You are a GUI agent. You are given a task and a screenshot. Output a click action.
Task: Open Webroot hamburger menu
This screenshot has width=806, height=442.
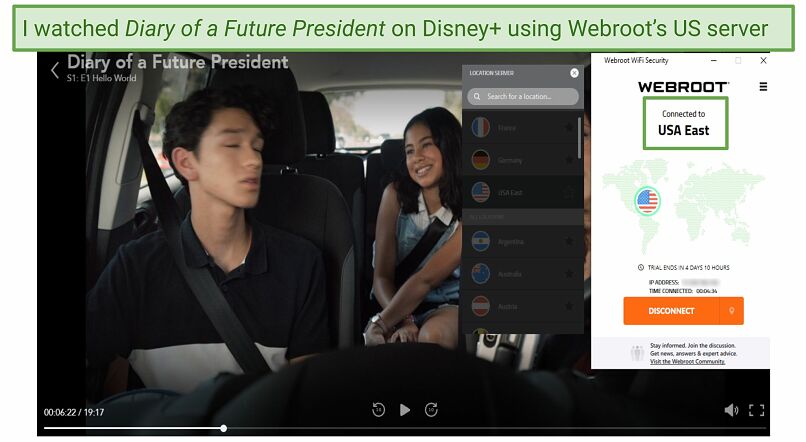click(763, 87)
